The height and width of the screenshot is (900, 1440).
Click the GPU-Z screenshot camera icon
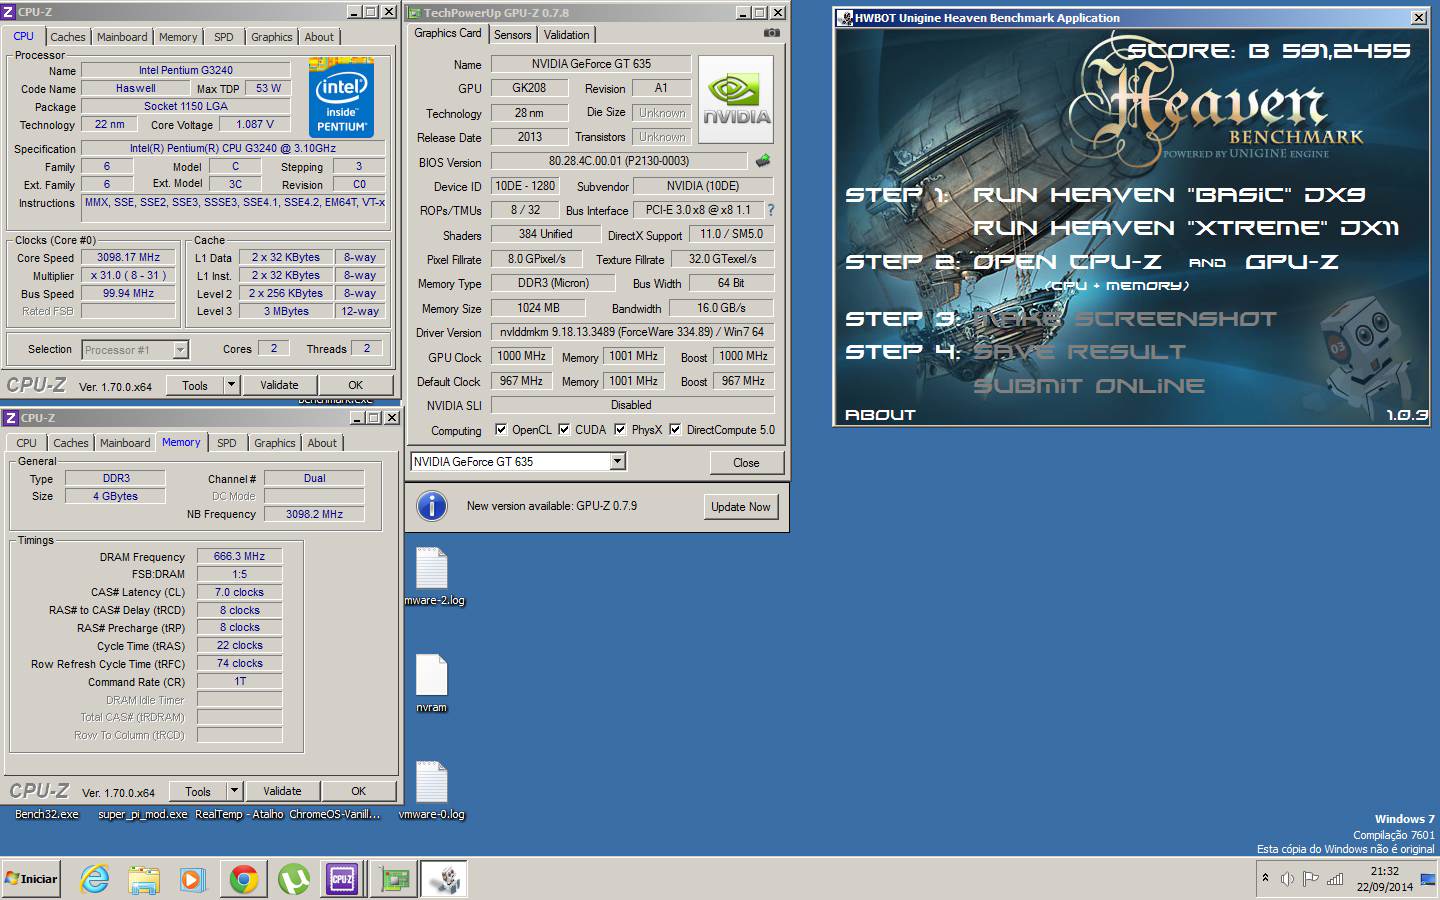771,33
